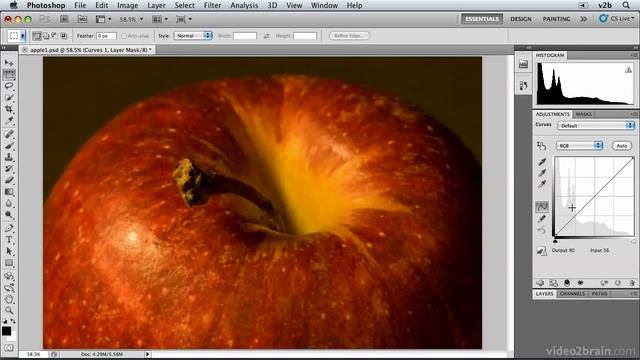The image size is (640, 360).
Task: Select the Type tool
Action: point(9,240)
